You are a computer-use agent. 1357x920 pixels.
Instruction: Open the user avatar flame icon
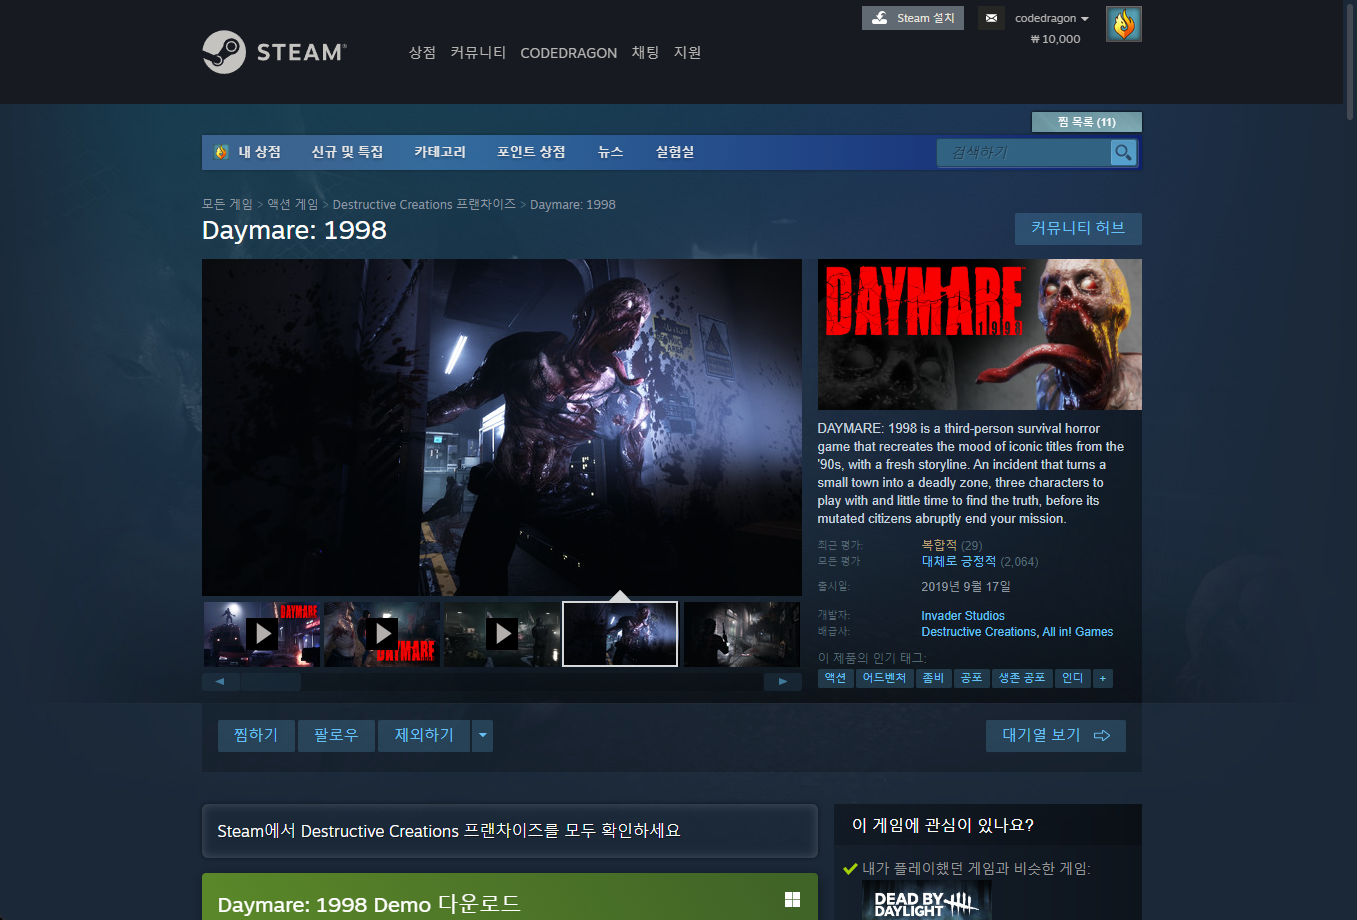(x=1124, y=24)
